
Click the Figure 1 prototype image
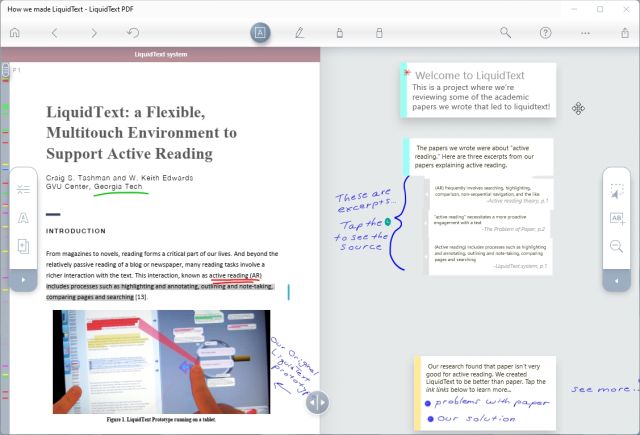point(161,362)
